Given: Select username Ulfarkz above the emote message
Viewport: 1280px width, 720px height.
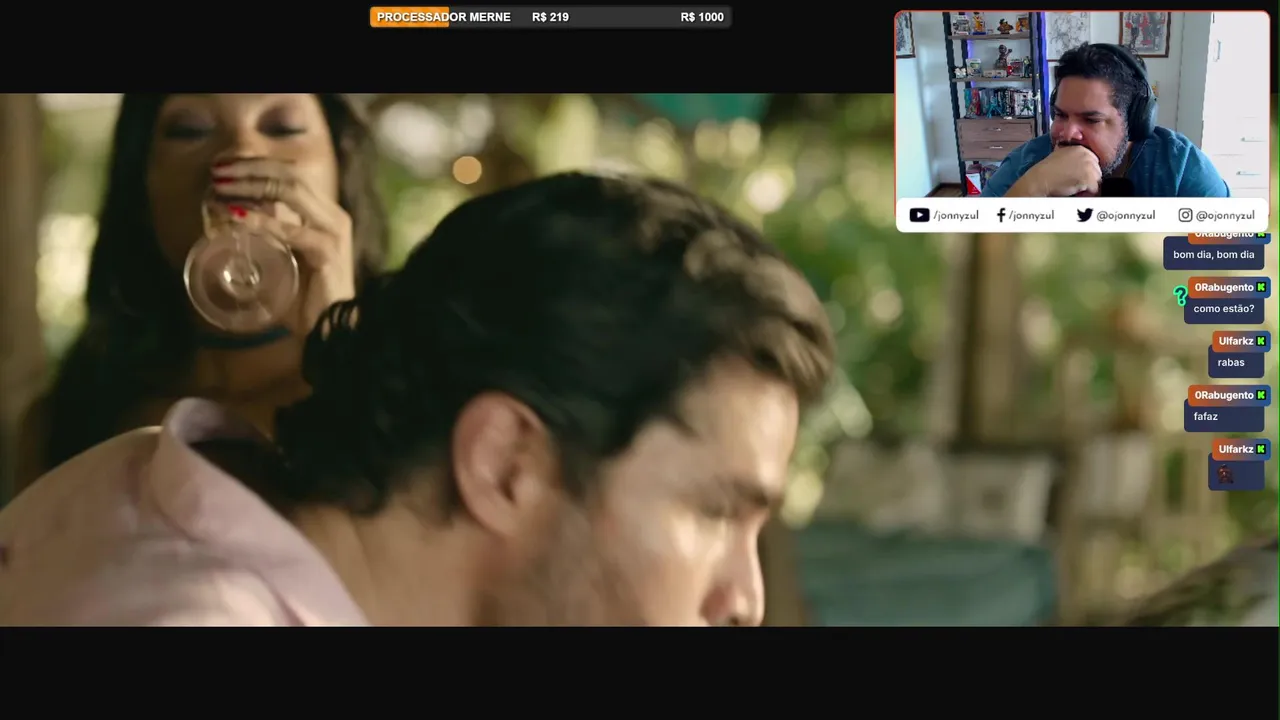Looking at the screenshot, I should (1236, 449).
